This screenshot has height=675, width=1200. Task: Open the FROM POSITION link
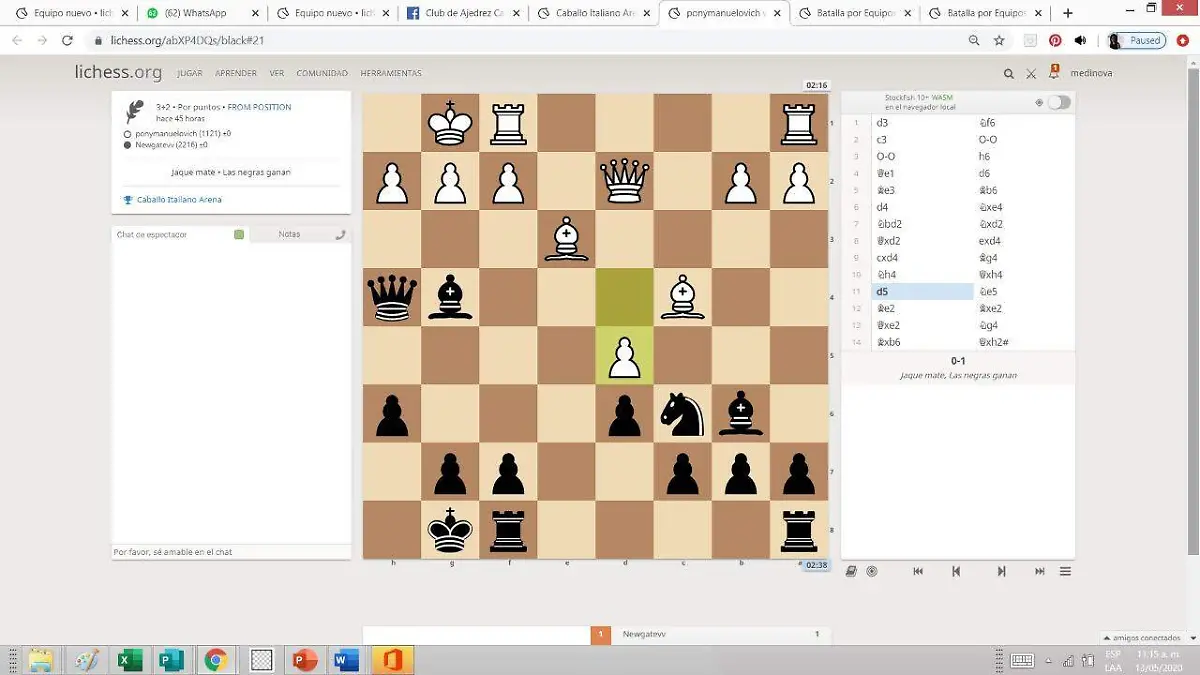[261, 107]
